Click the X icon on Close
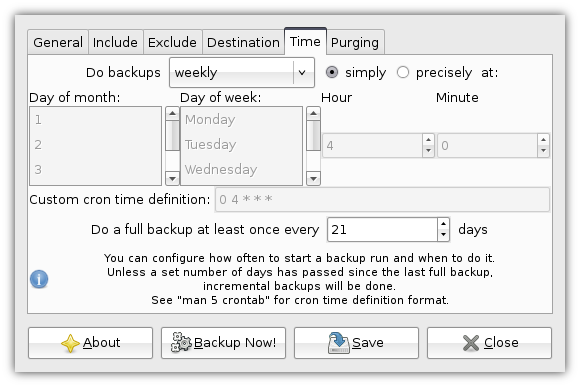The height and width of the screenshot is (387, 580). pyautogui.click(x=471, y=343)
